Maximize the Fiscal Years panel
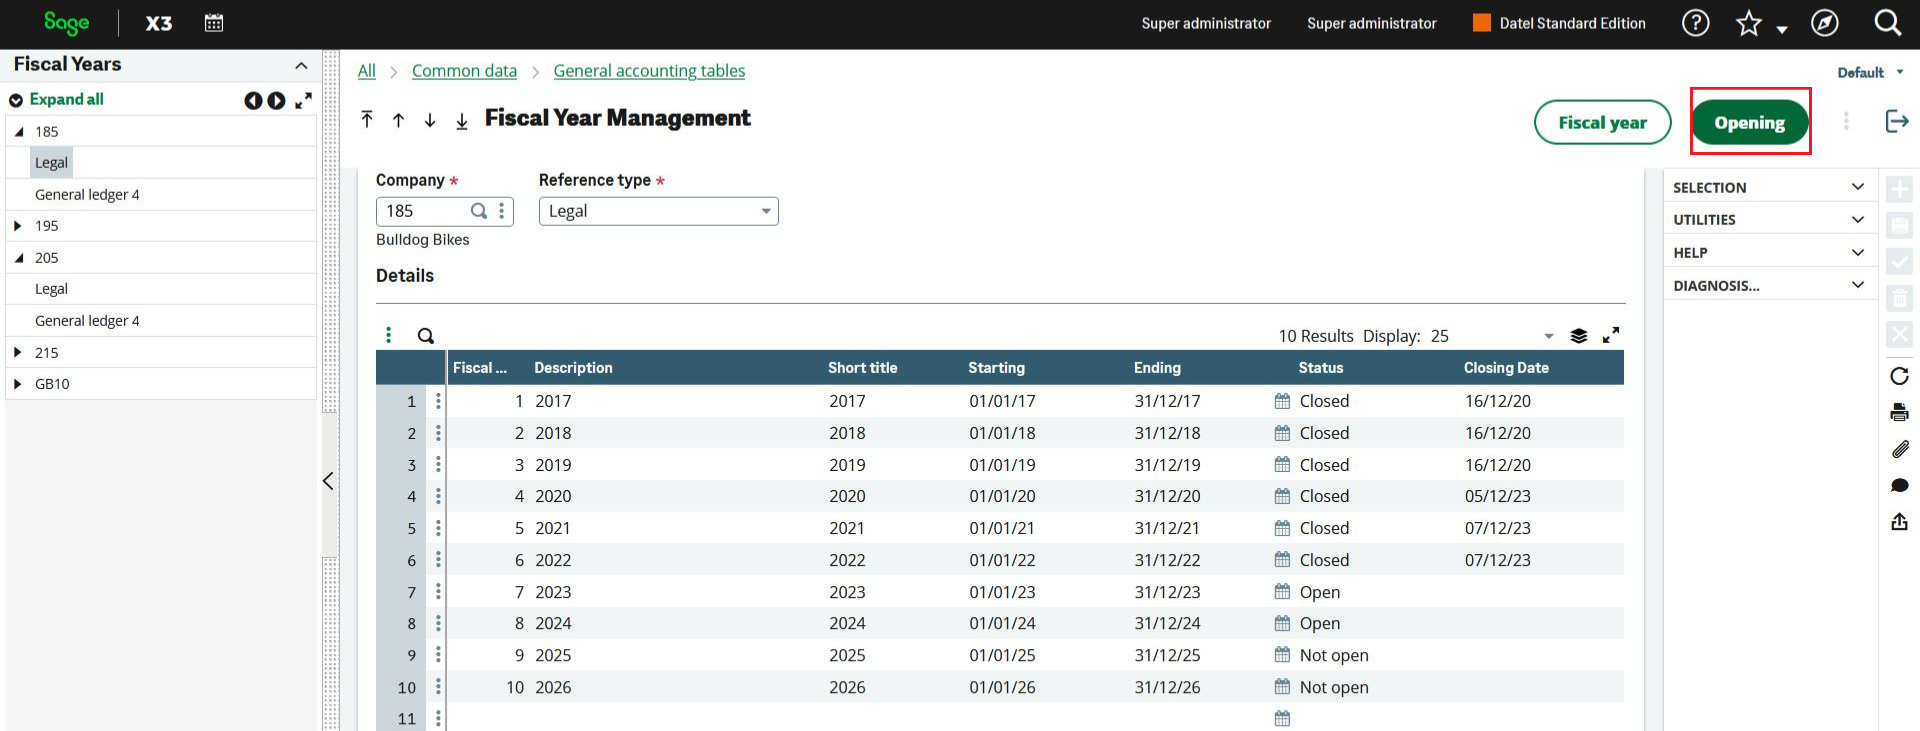The width and height of the screenshot is (1920, 731). 304,100
